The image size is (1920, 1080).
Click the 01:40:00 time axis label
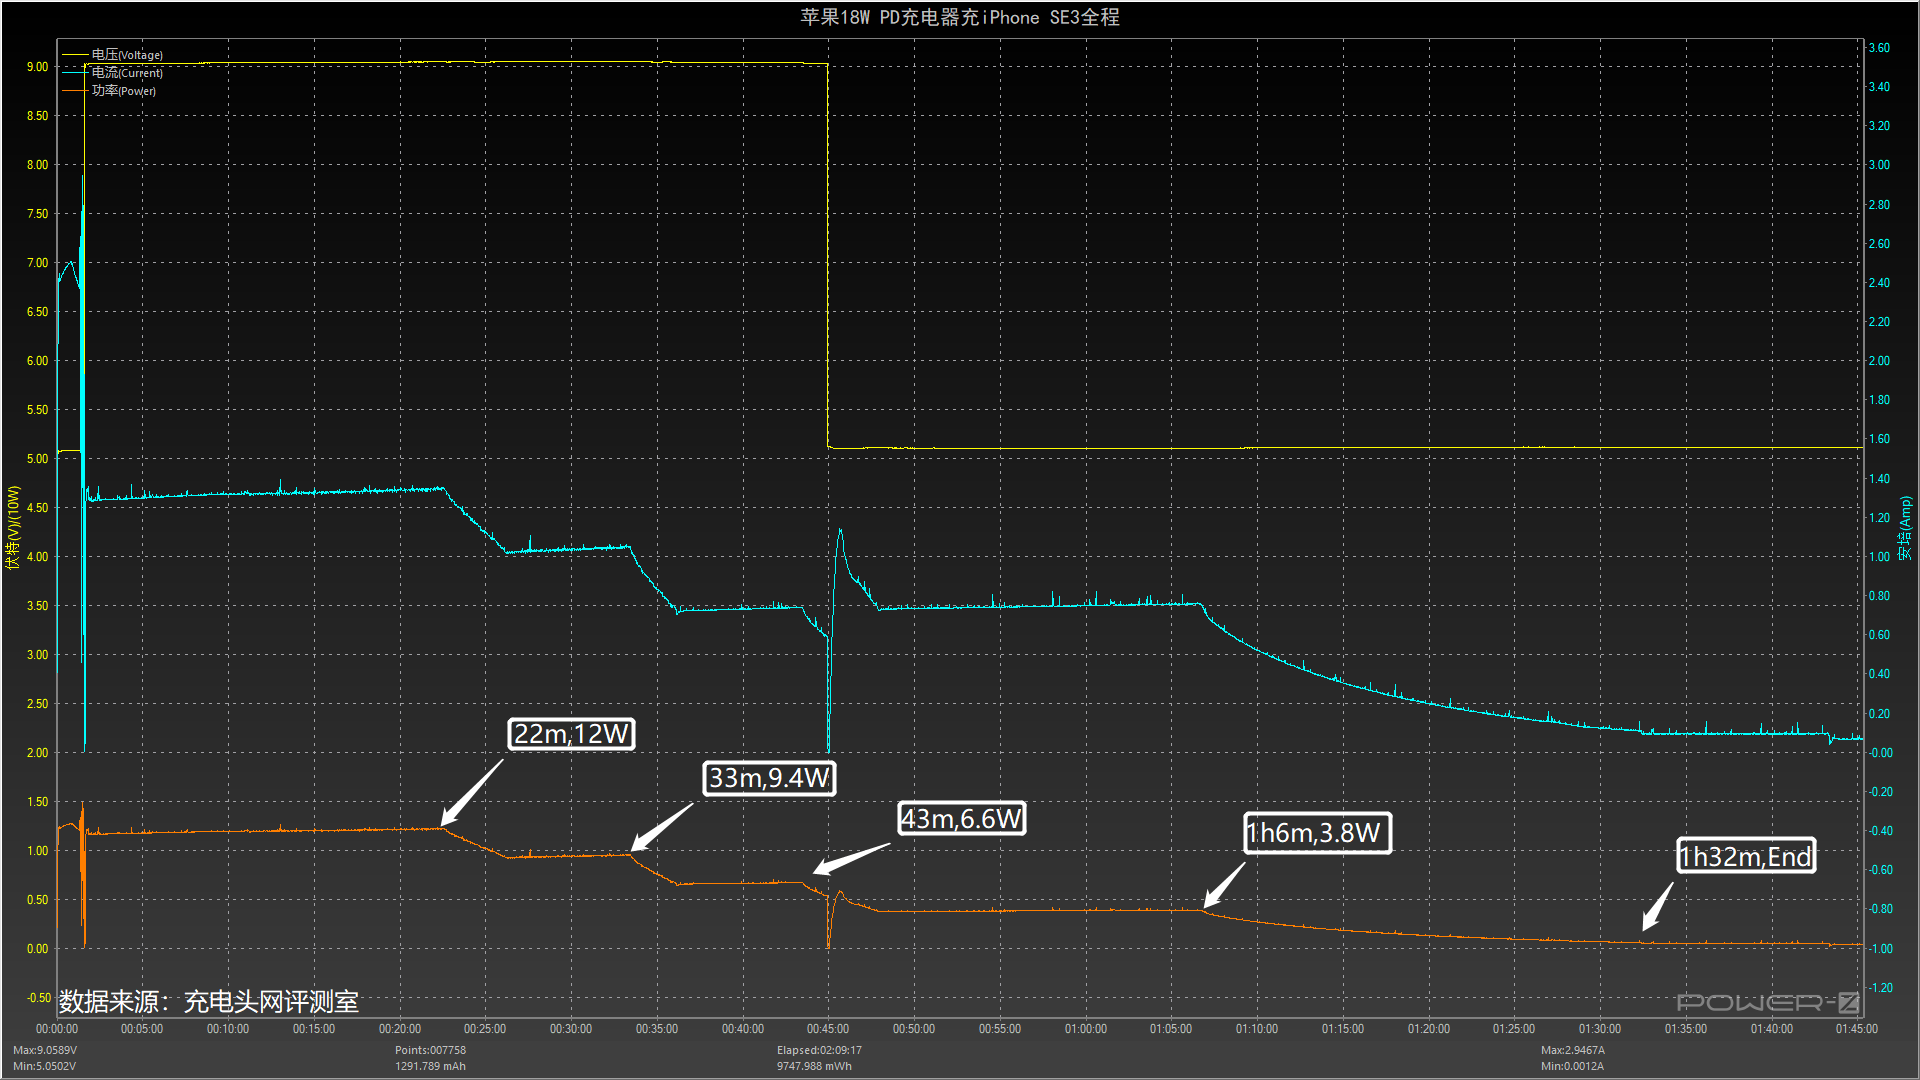[x=1772, y=1029]
